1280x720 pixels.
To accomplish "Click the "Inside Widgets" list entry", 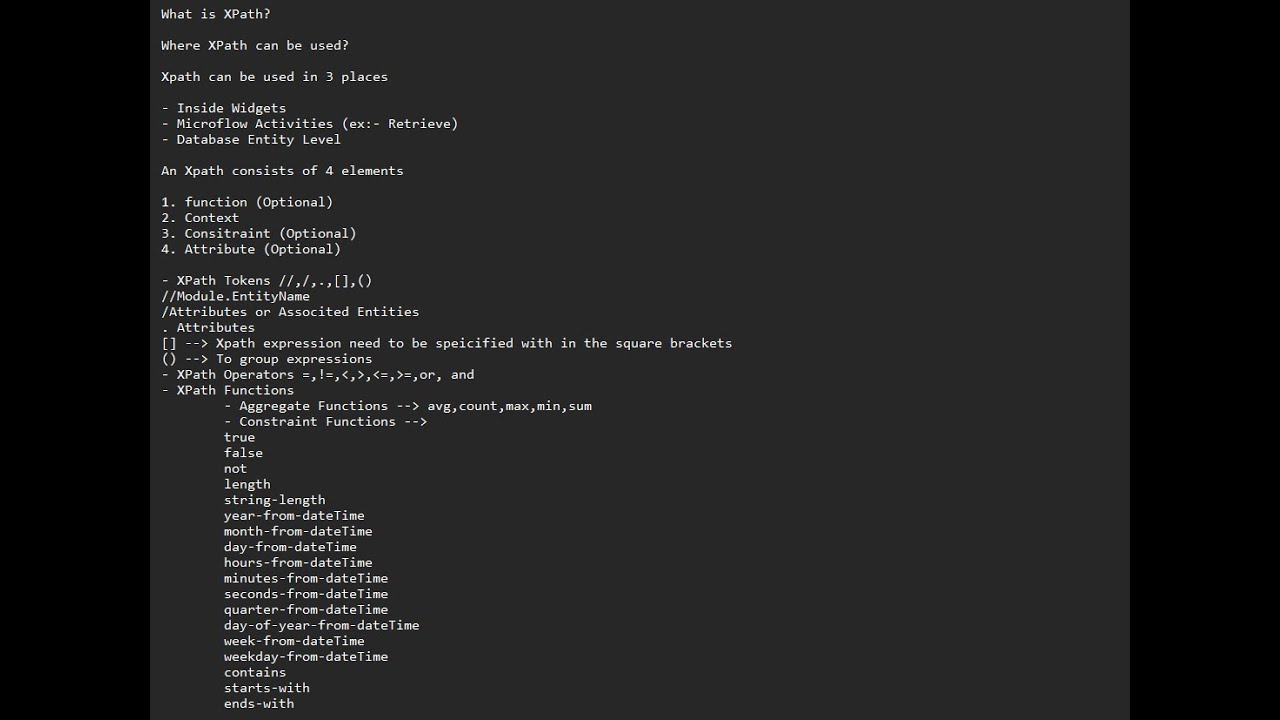I will click(x=231, y=108).
